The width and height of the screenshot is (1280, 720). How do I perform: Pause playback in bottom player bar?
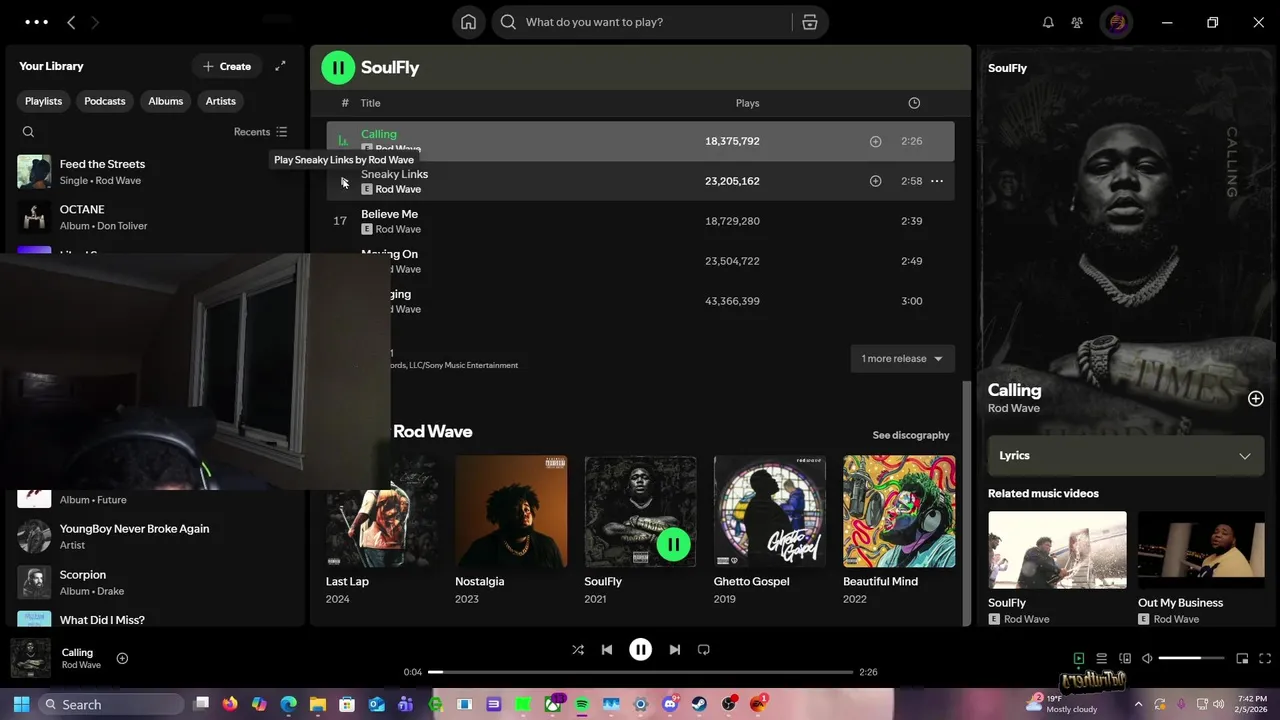(x=641, y=649)
